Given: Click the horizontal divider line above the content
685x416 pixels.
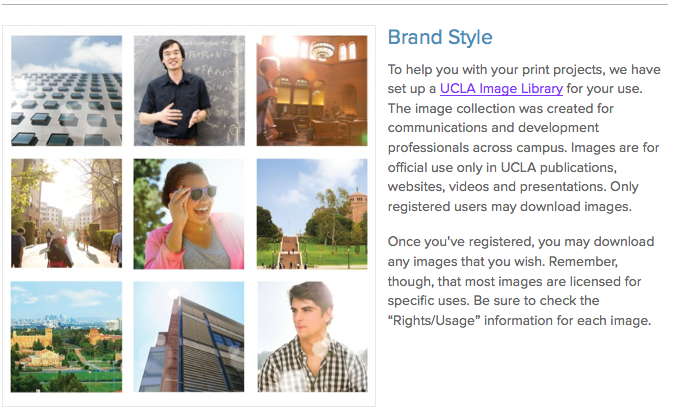Looking at the screenshot, I should point(334,4).
